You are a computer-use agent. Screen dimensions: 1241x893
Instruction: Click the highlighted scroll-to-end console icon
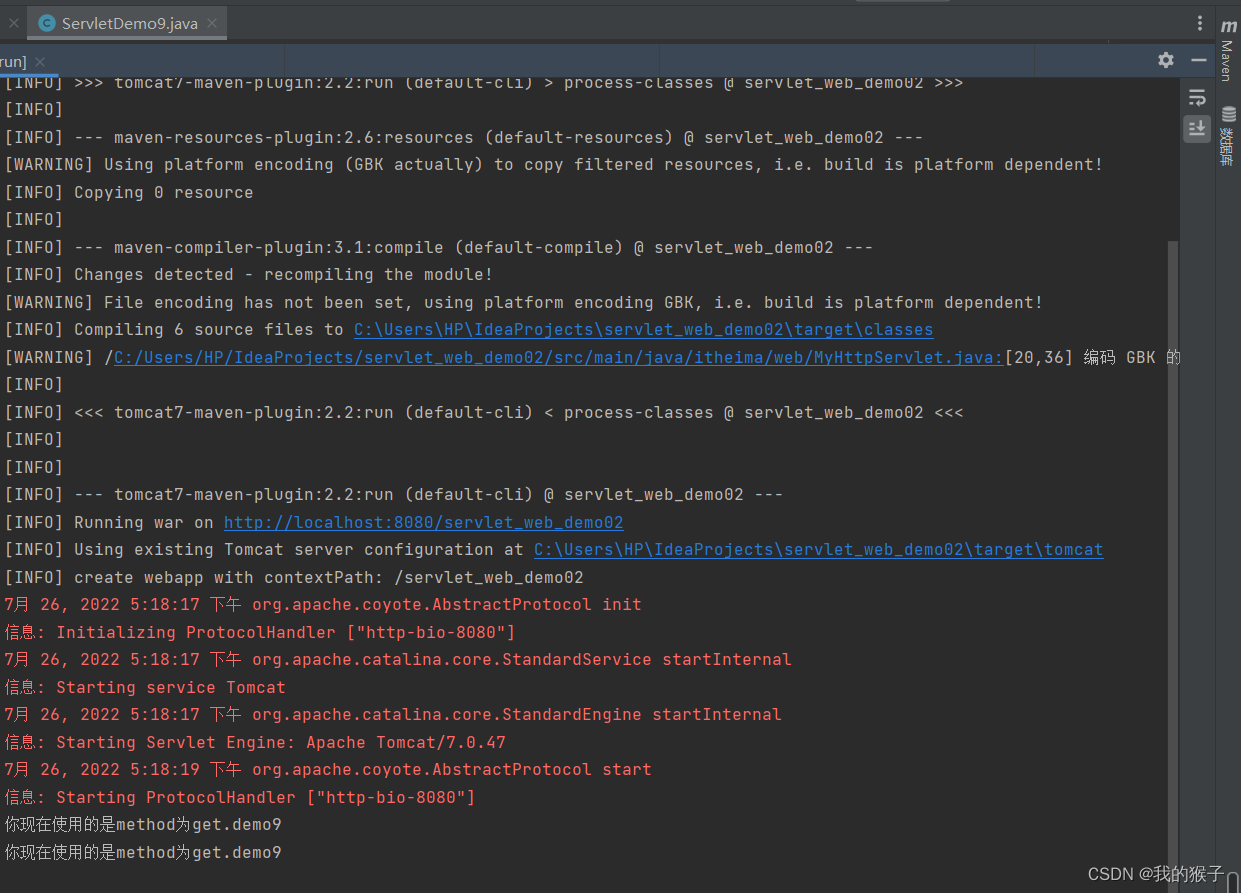pyautogui.click(x=1197, y=129)
